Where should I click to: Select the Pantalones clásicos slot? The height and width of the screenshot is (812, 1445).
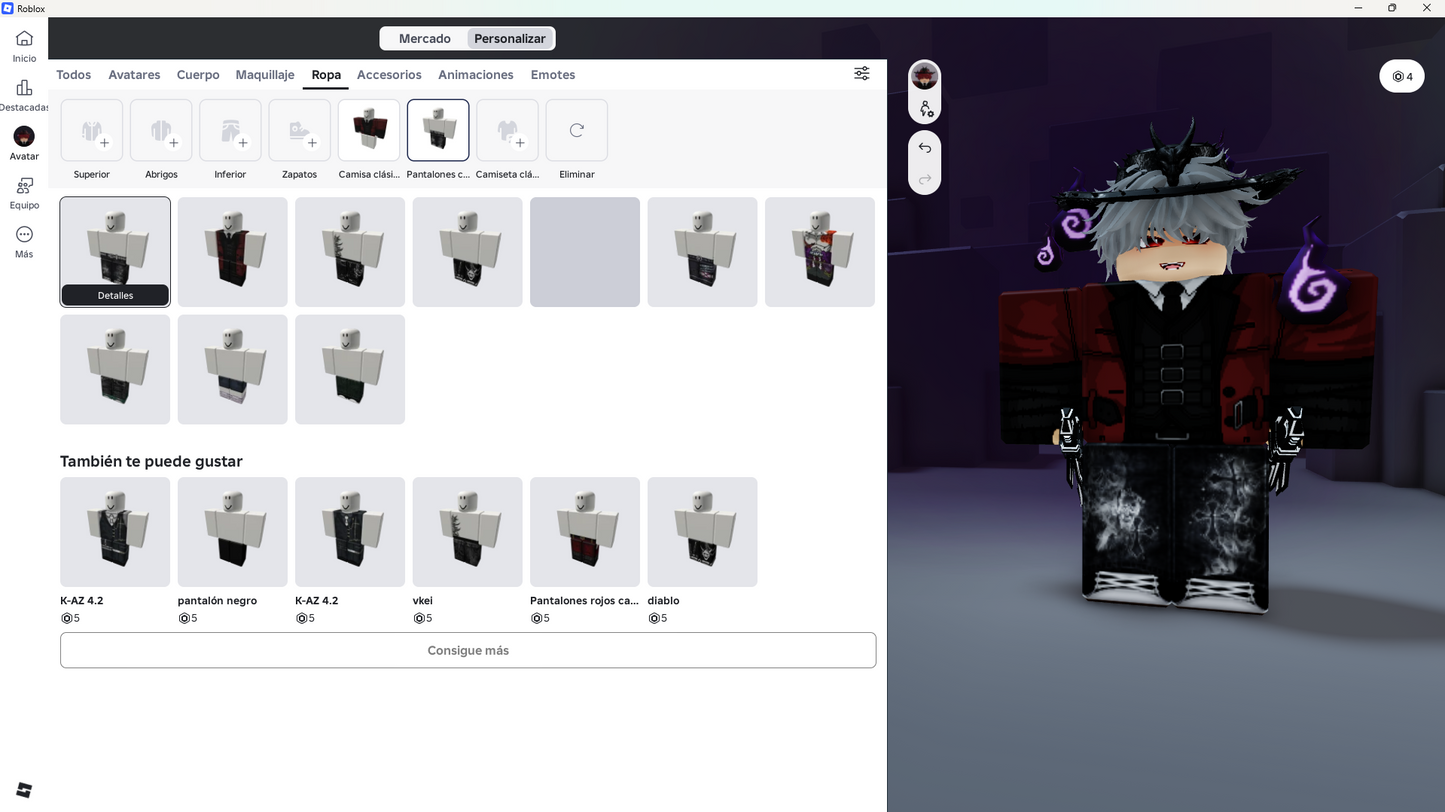pyautogui.click(x=438, y=130)
